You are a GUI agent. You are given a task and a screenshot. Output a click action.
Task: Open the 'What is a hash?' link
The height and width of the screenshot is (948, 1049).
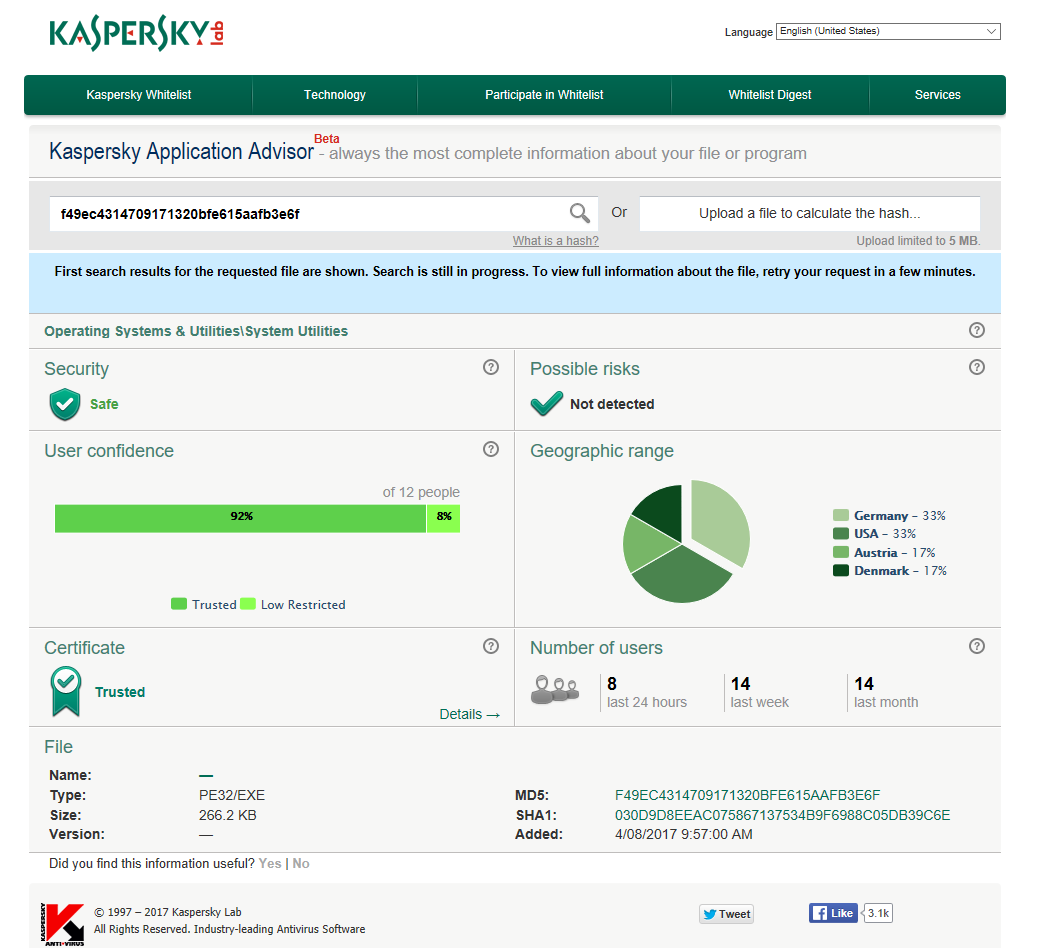[x=555, y=240]
